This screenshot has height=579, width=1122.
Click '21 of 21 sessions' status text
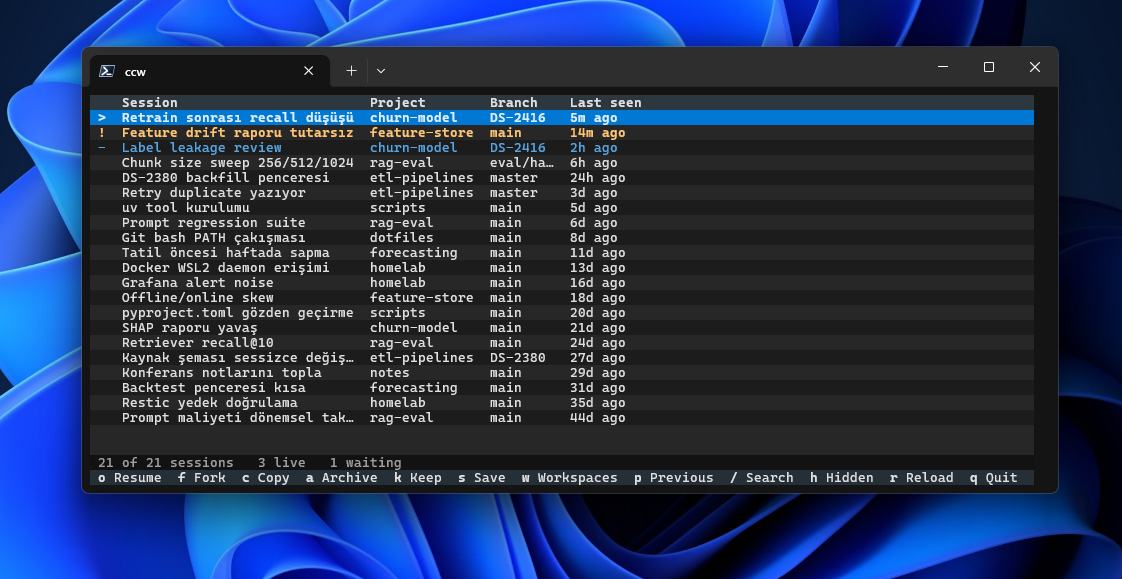pyautogui.click(x=165, y=462)
